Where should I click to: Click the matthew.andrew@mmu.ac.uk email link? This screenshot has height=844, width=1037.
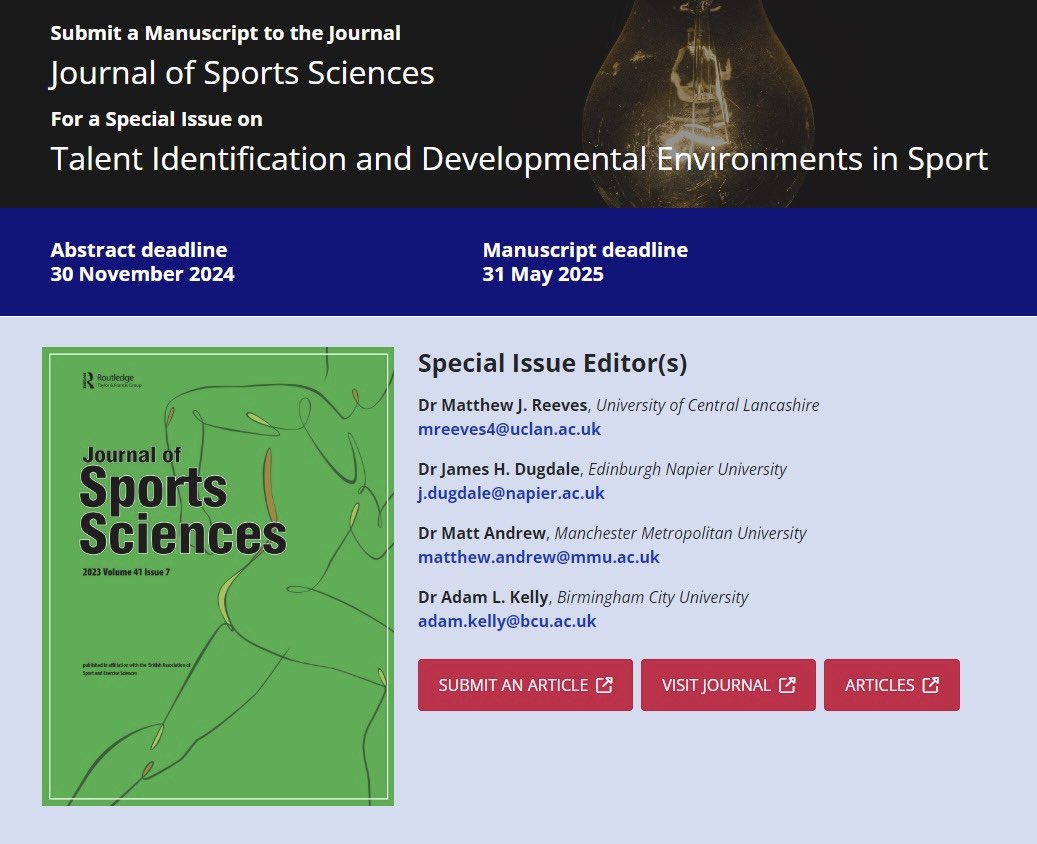[x=538, y=557]
